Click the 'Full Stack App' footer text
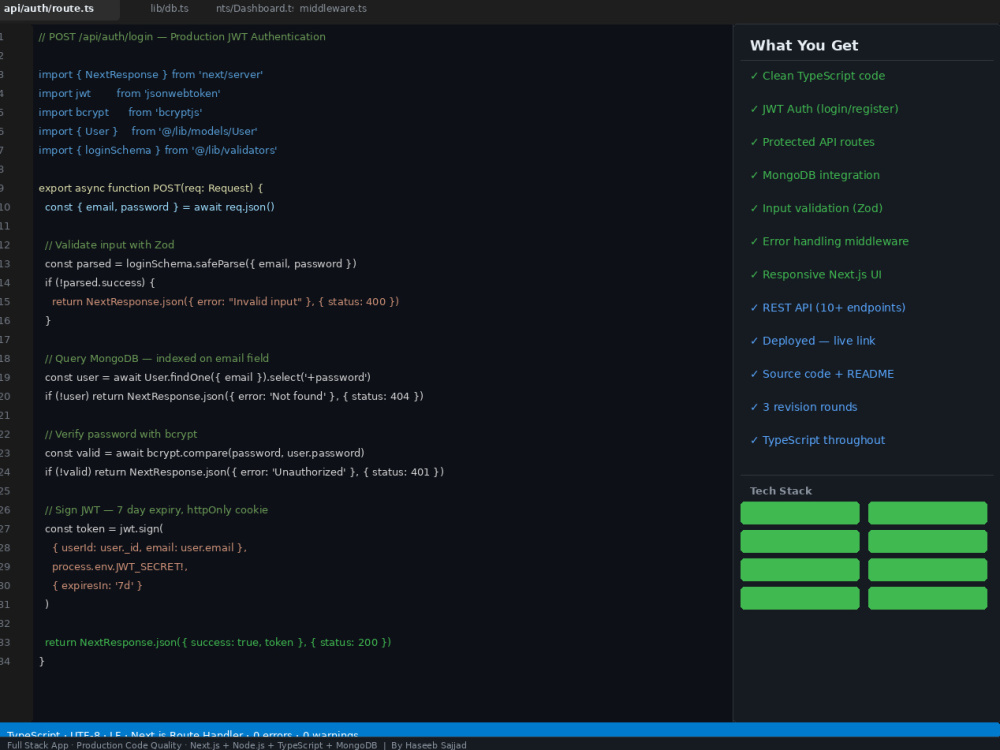The height and width of the screenshot is (750, 1000). point(38,745)
